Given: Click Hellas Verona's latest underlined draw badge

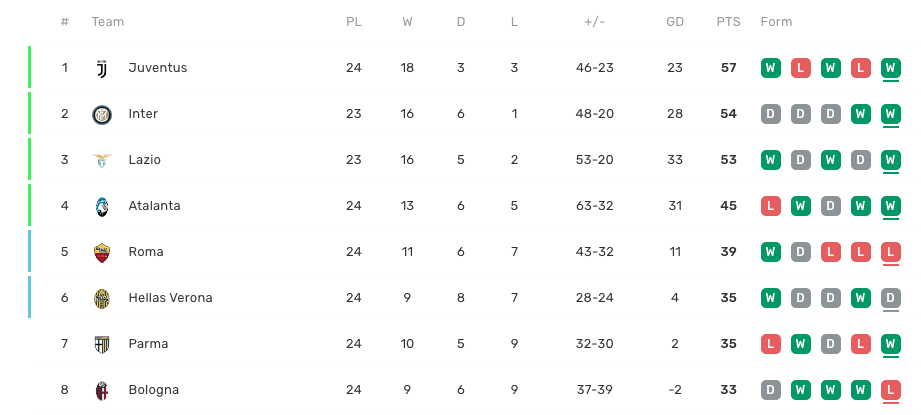Looking at the screenshot, I should pos(890,298).
